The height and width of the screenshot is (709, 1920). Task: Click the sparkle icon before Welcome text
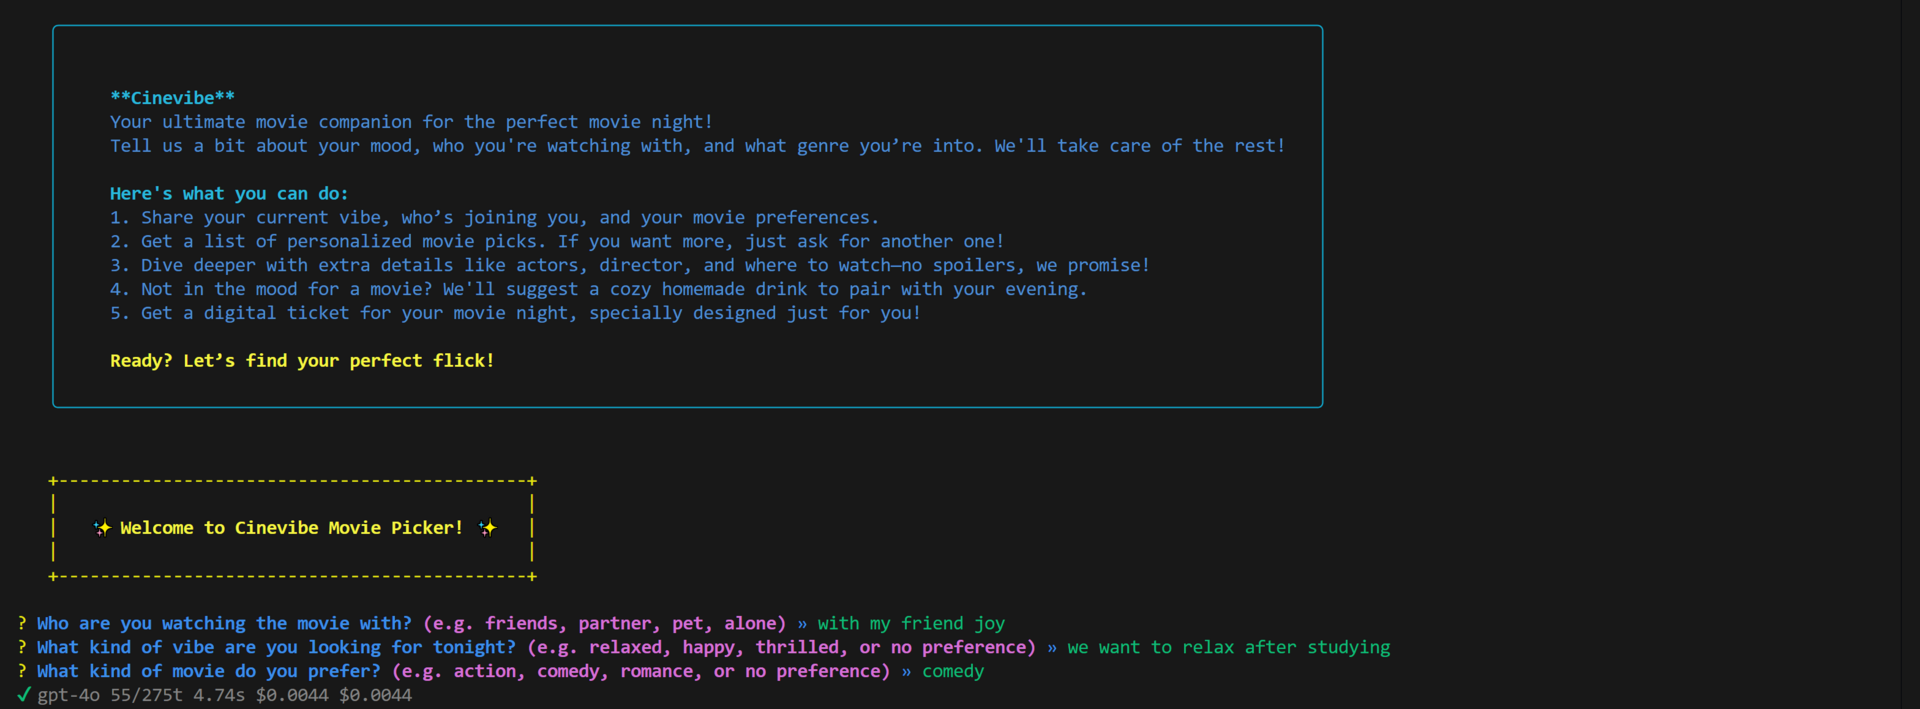(x=102, y=528)
